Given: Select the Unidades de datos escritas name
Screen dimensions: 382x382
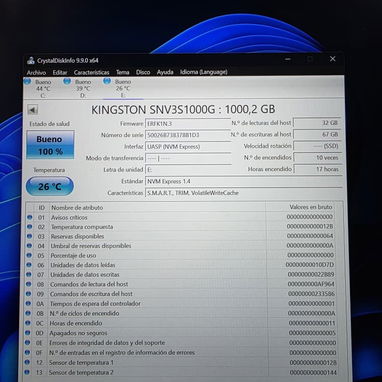Looking at the screenshot, I should tap(85, 275).
